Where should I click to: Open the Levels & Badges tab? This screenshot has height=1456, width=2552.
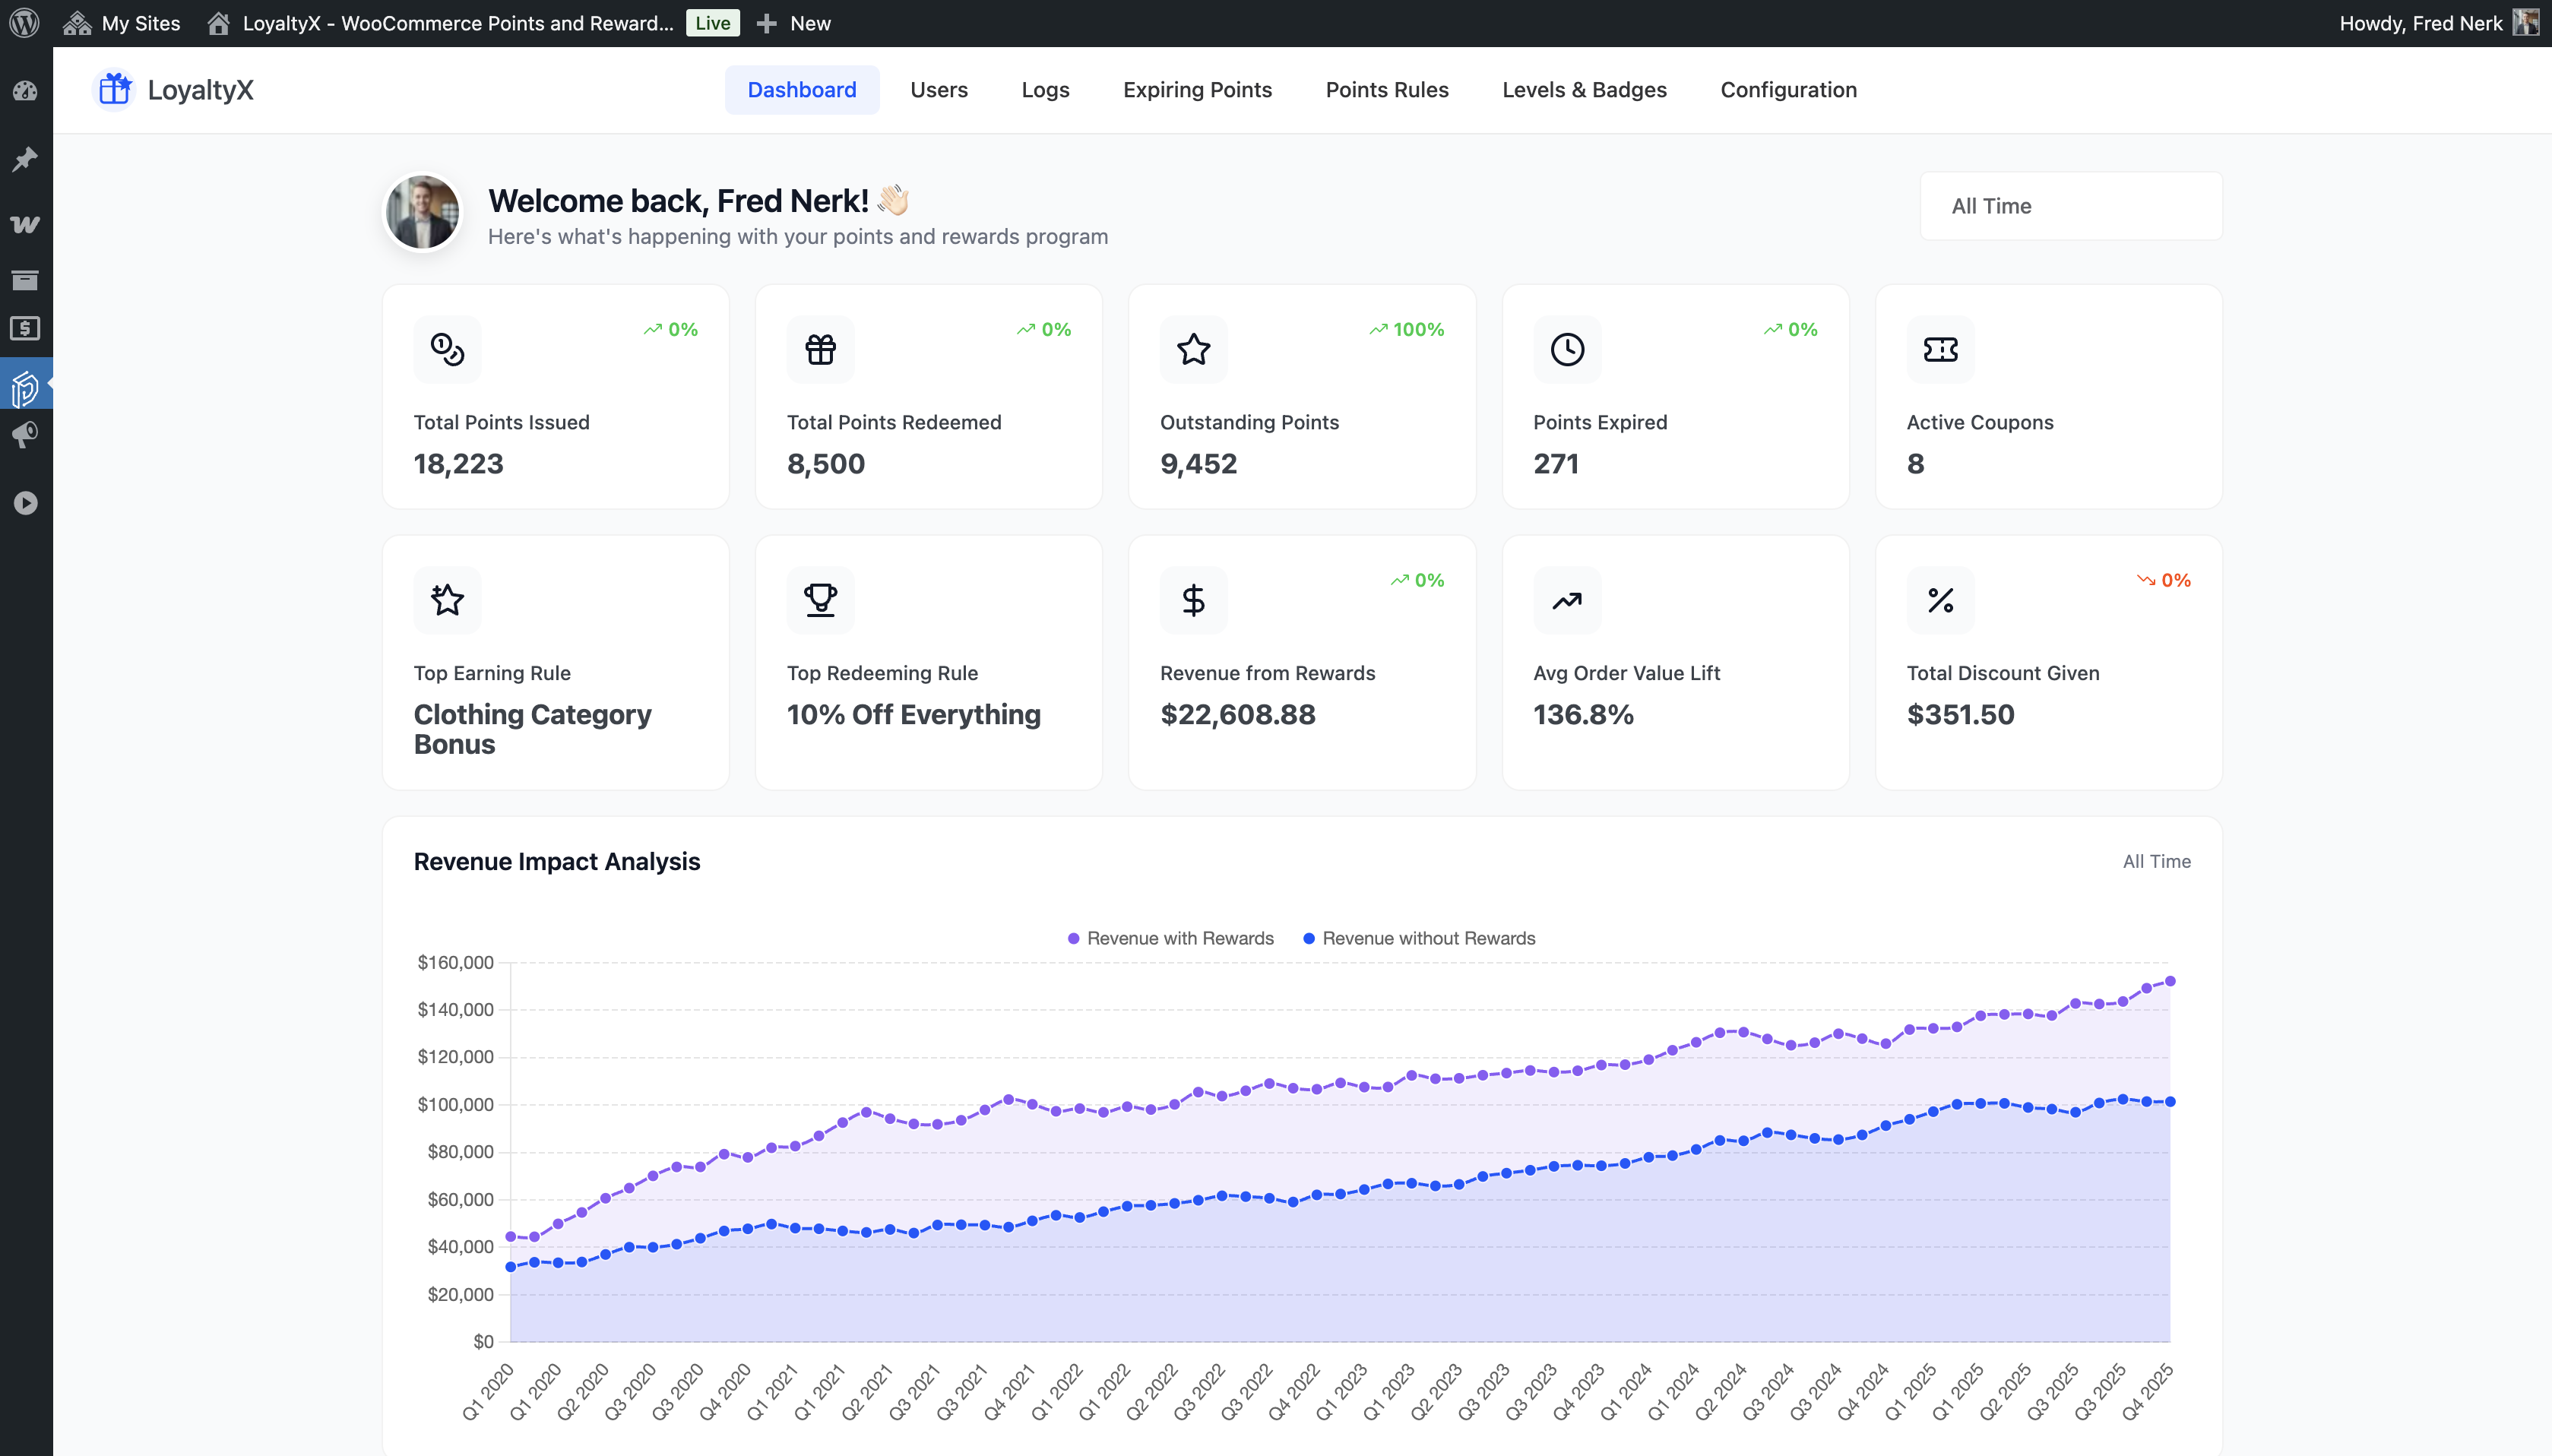(x=1584, y=90)
